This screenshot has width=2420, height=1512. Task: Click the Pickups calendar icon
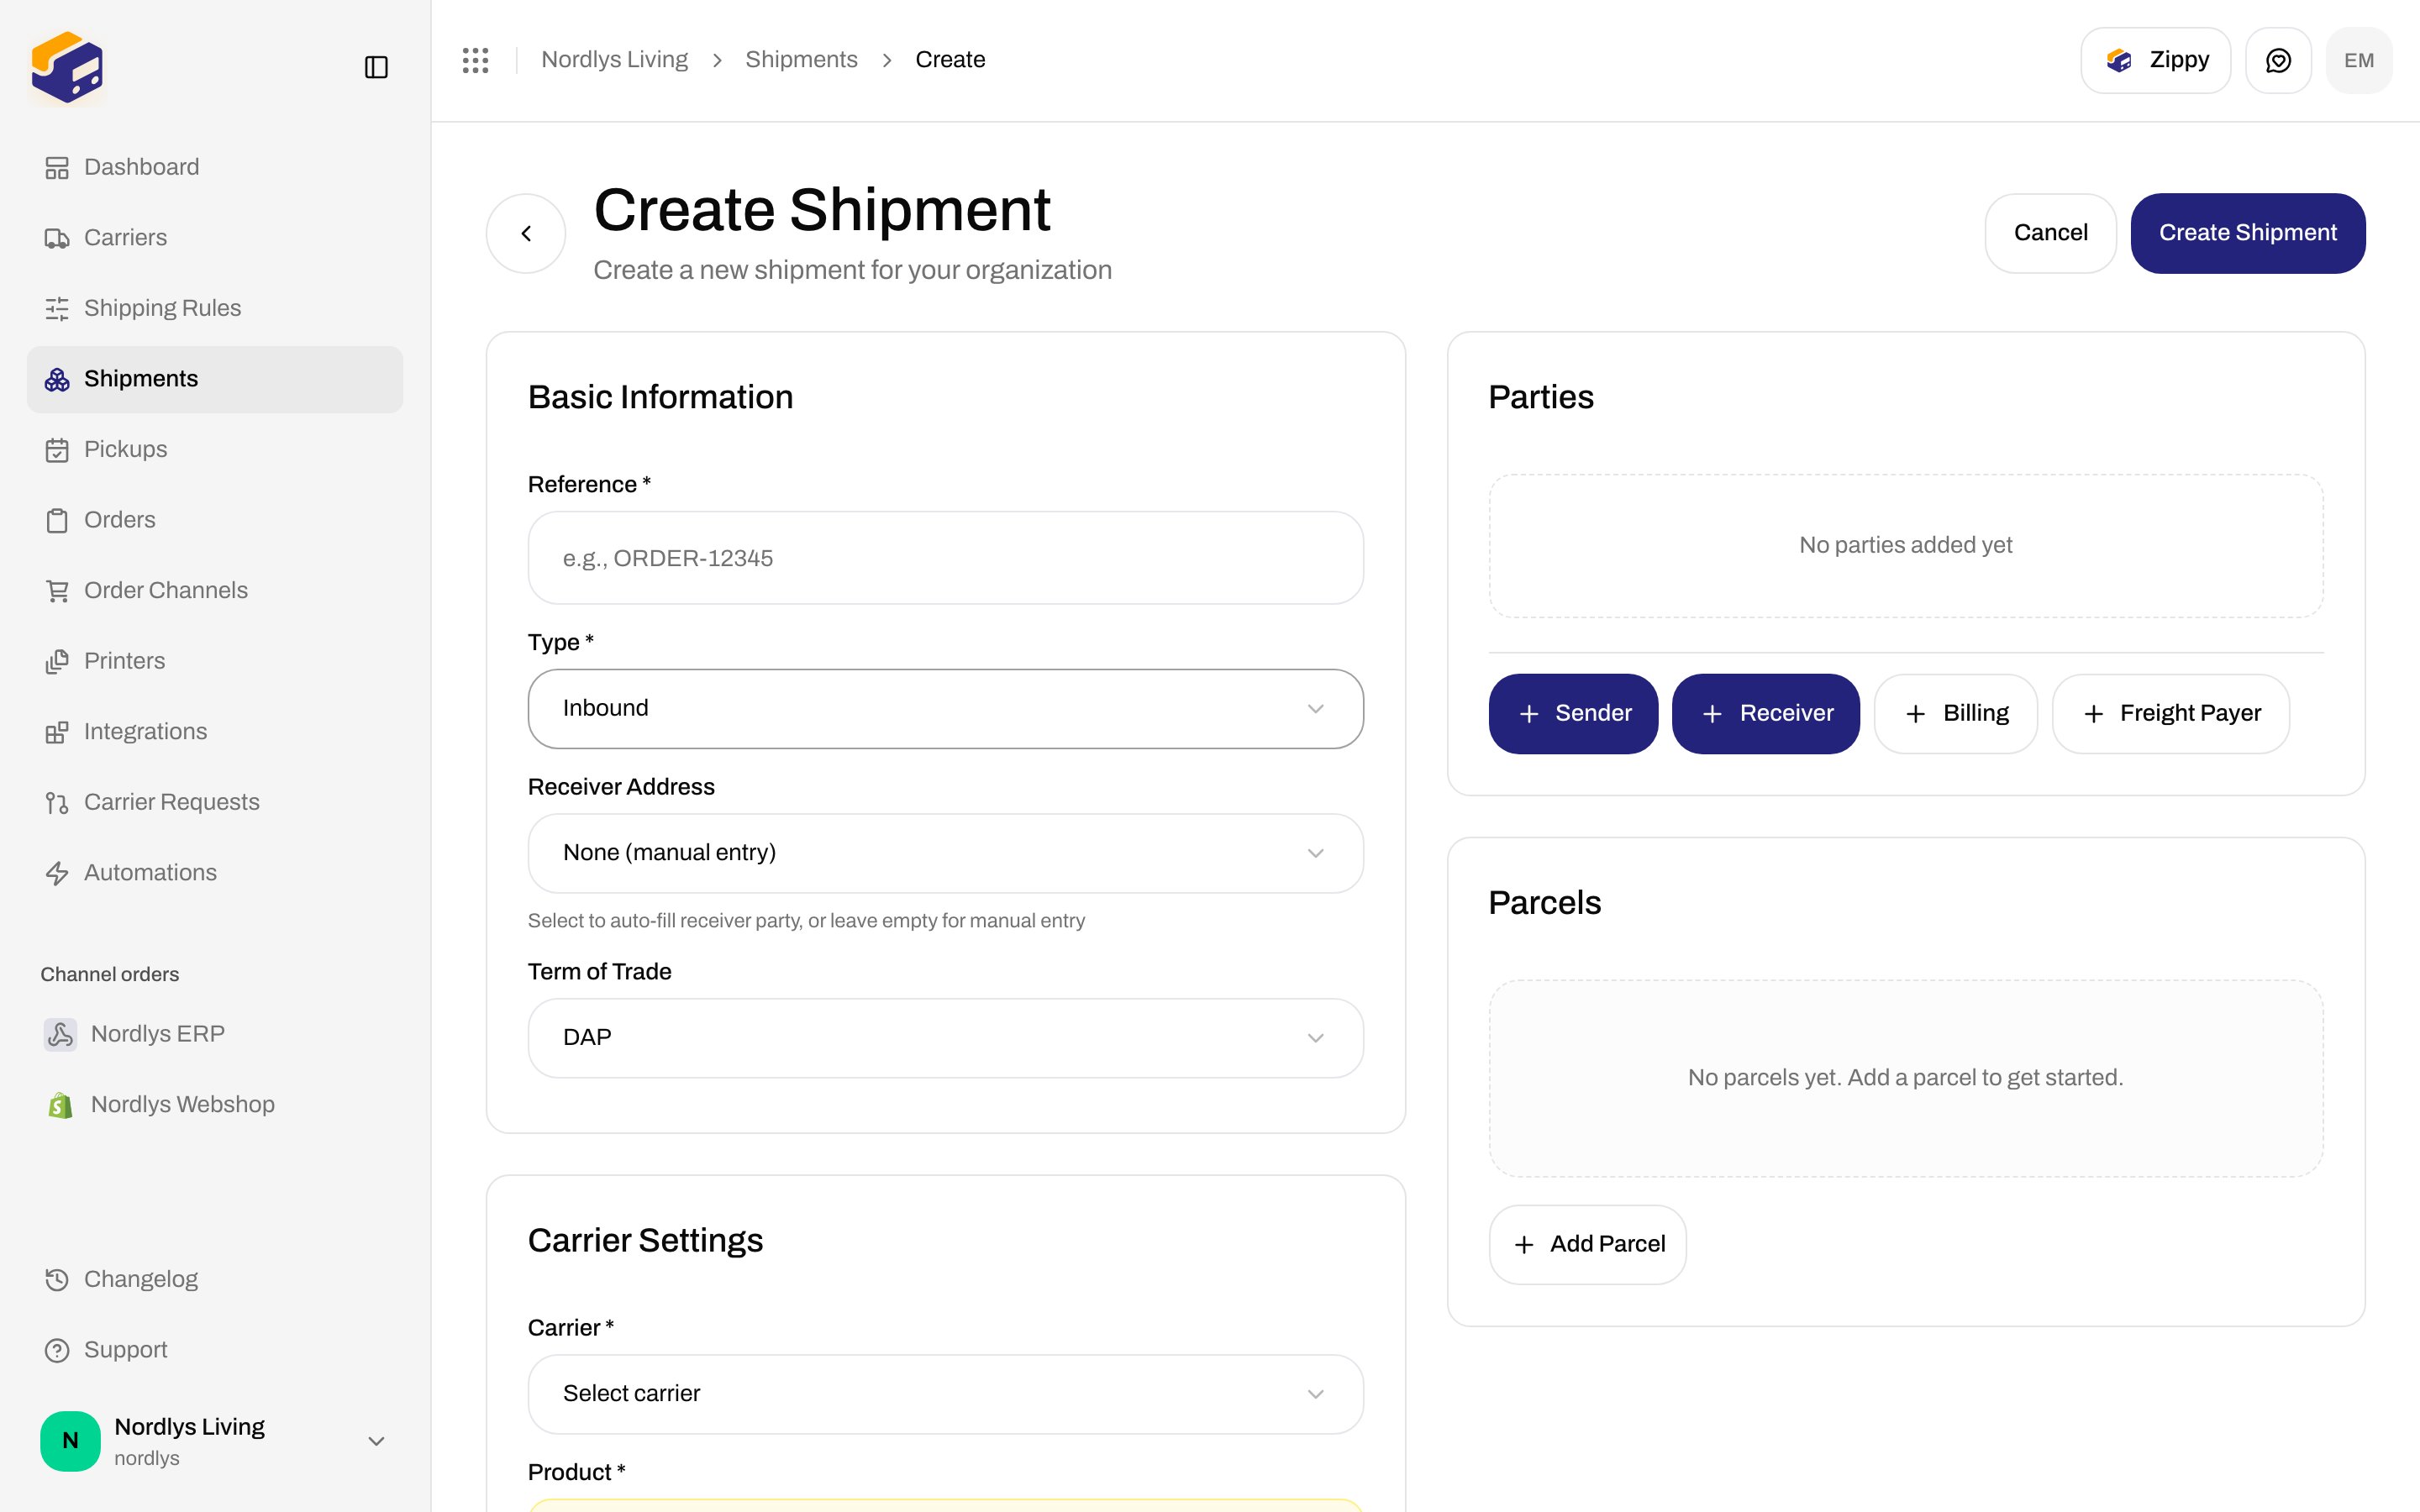57,450
